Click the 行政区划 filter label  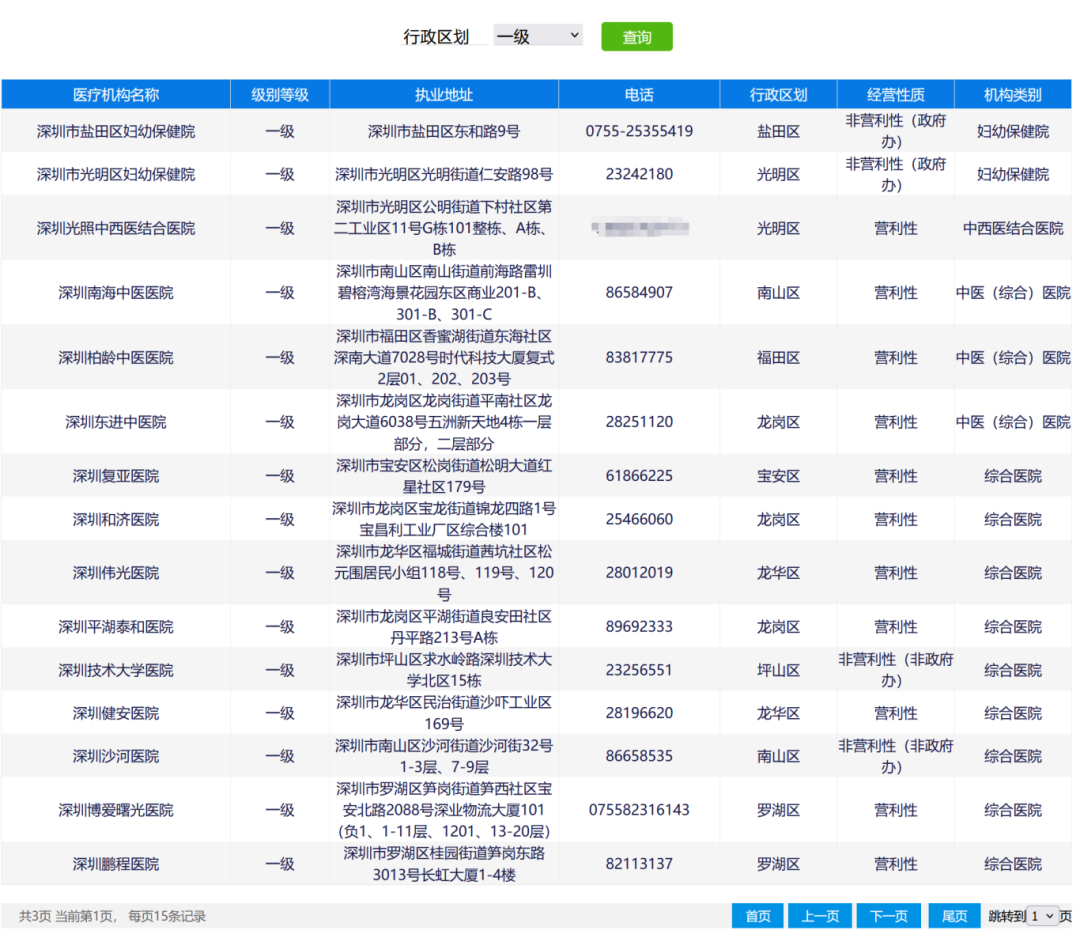[x=436, y=37]
